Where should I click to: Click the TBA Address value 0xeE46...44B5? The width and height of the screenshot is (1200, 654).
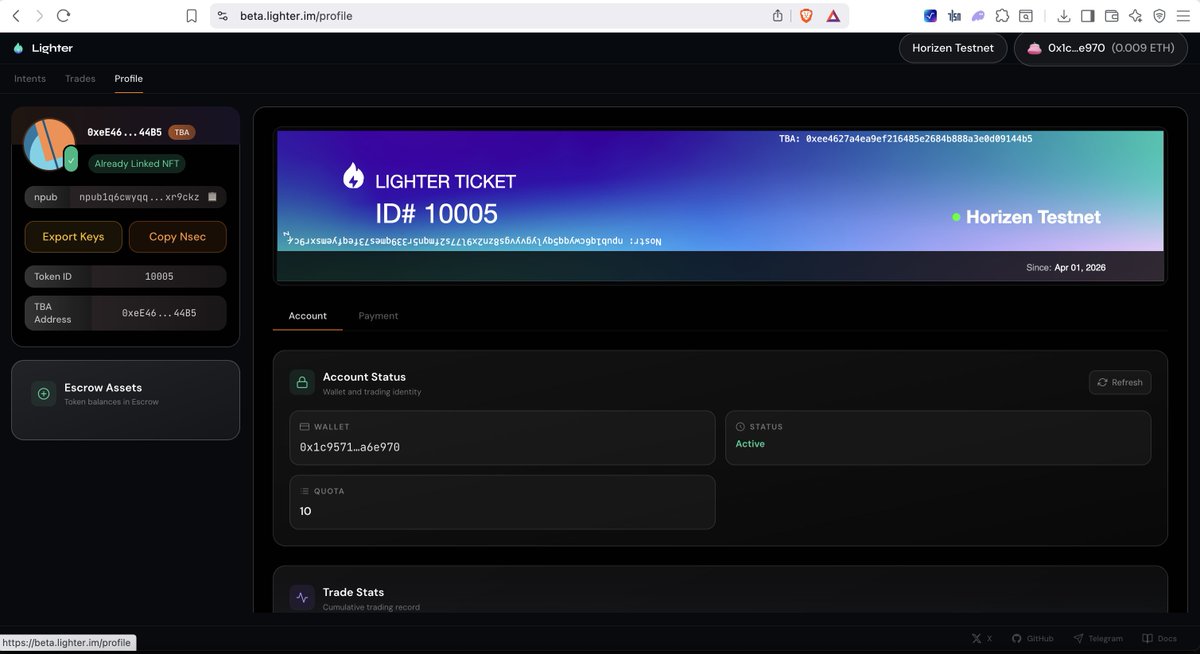[x=159, y=313]
